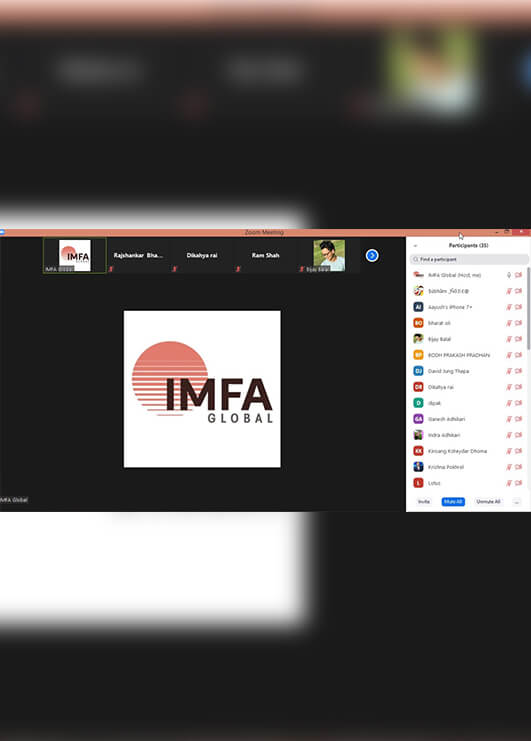531x741 pixels.
Task: Click Indra Adhikari's photo avatar
Action: pyautogui.click(x=419, y=435)
